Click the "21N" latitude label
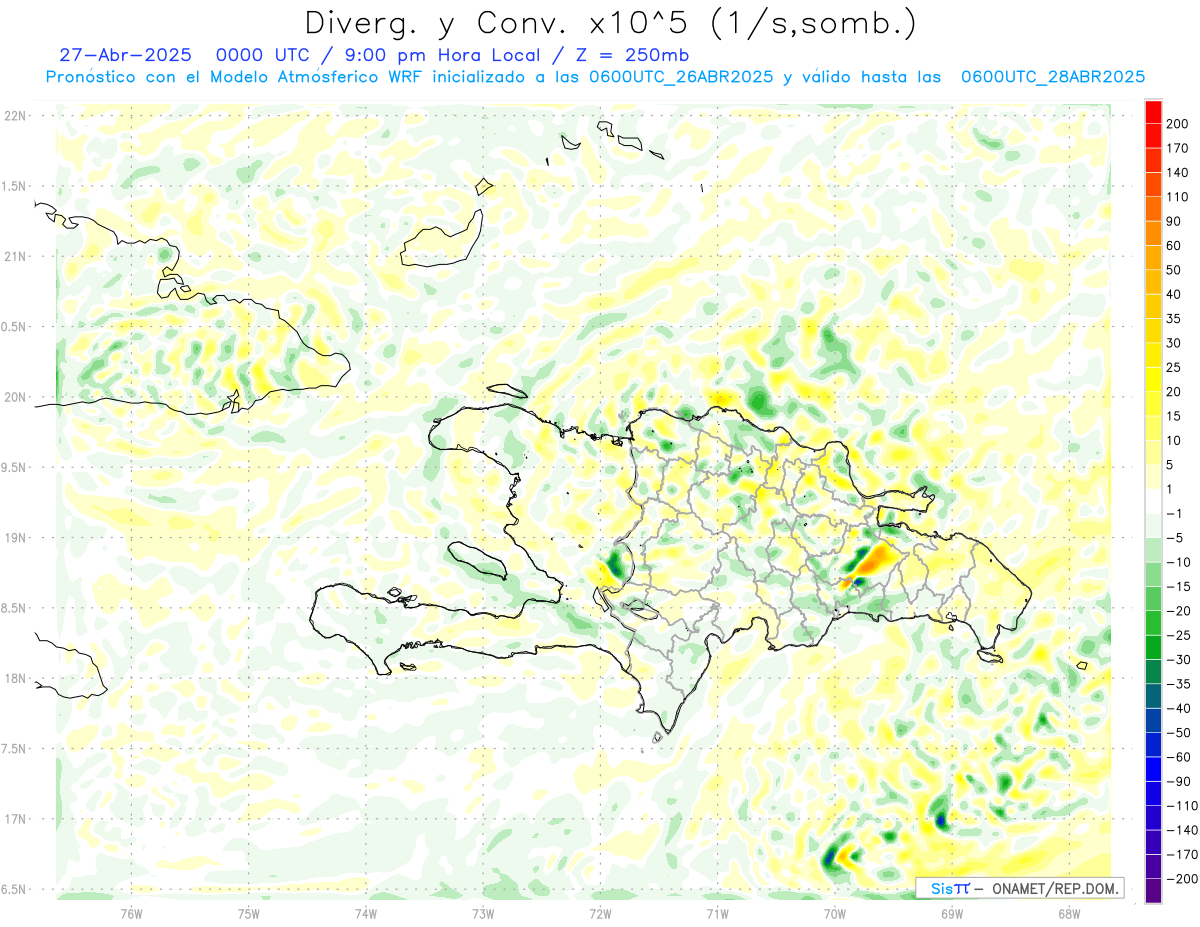The image size is (1200, 927). coord(15,256)
